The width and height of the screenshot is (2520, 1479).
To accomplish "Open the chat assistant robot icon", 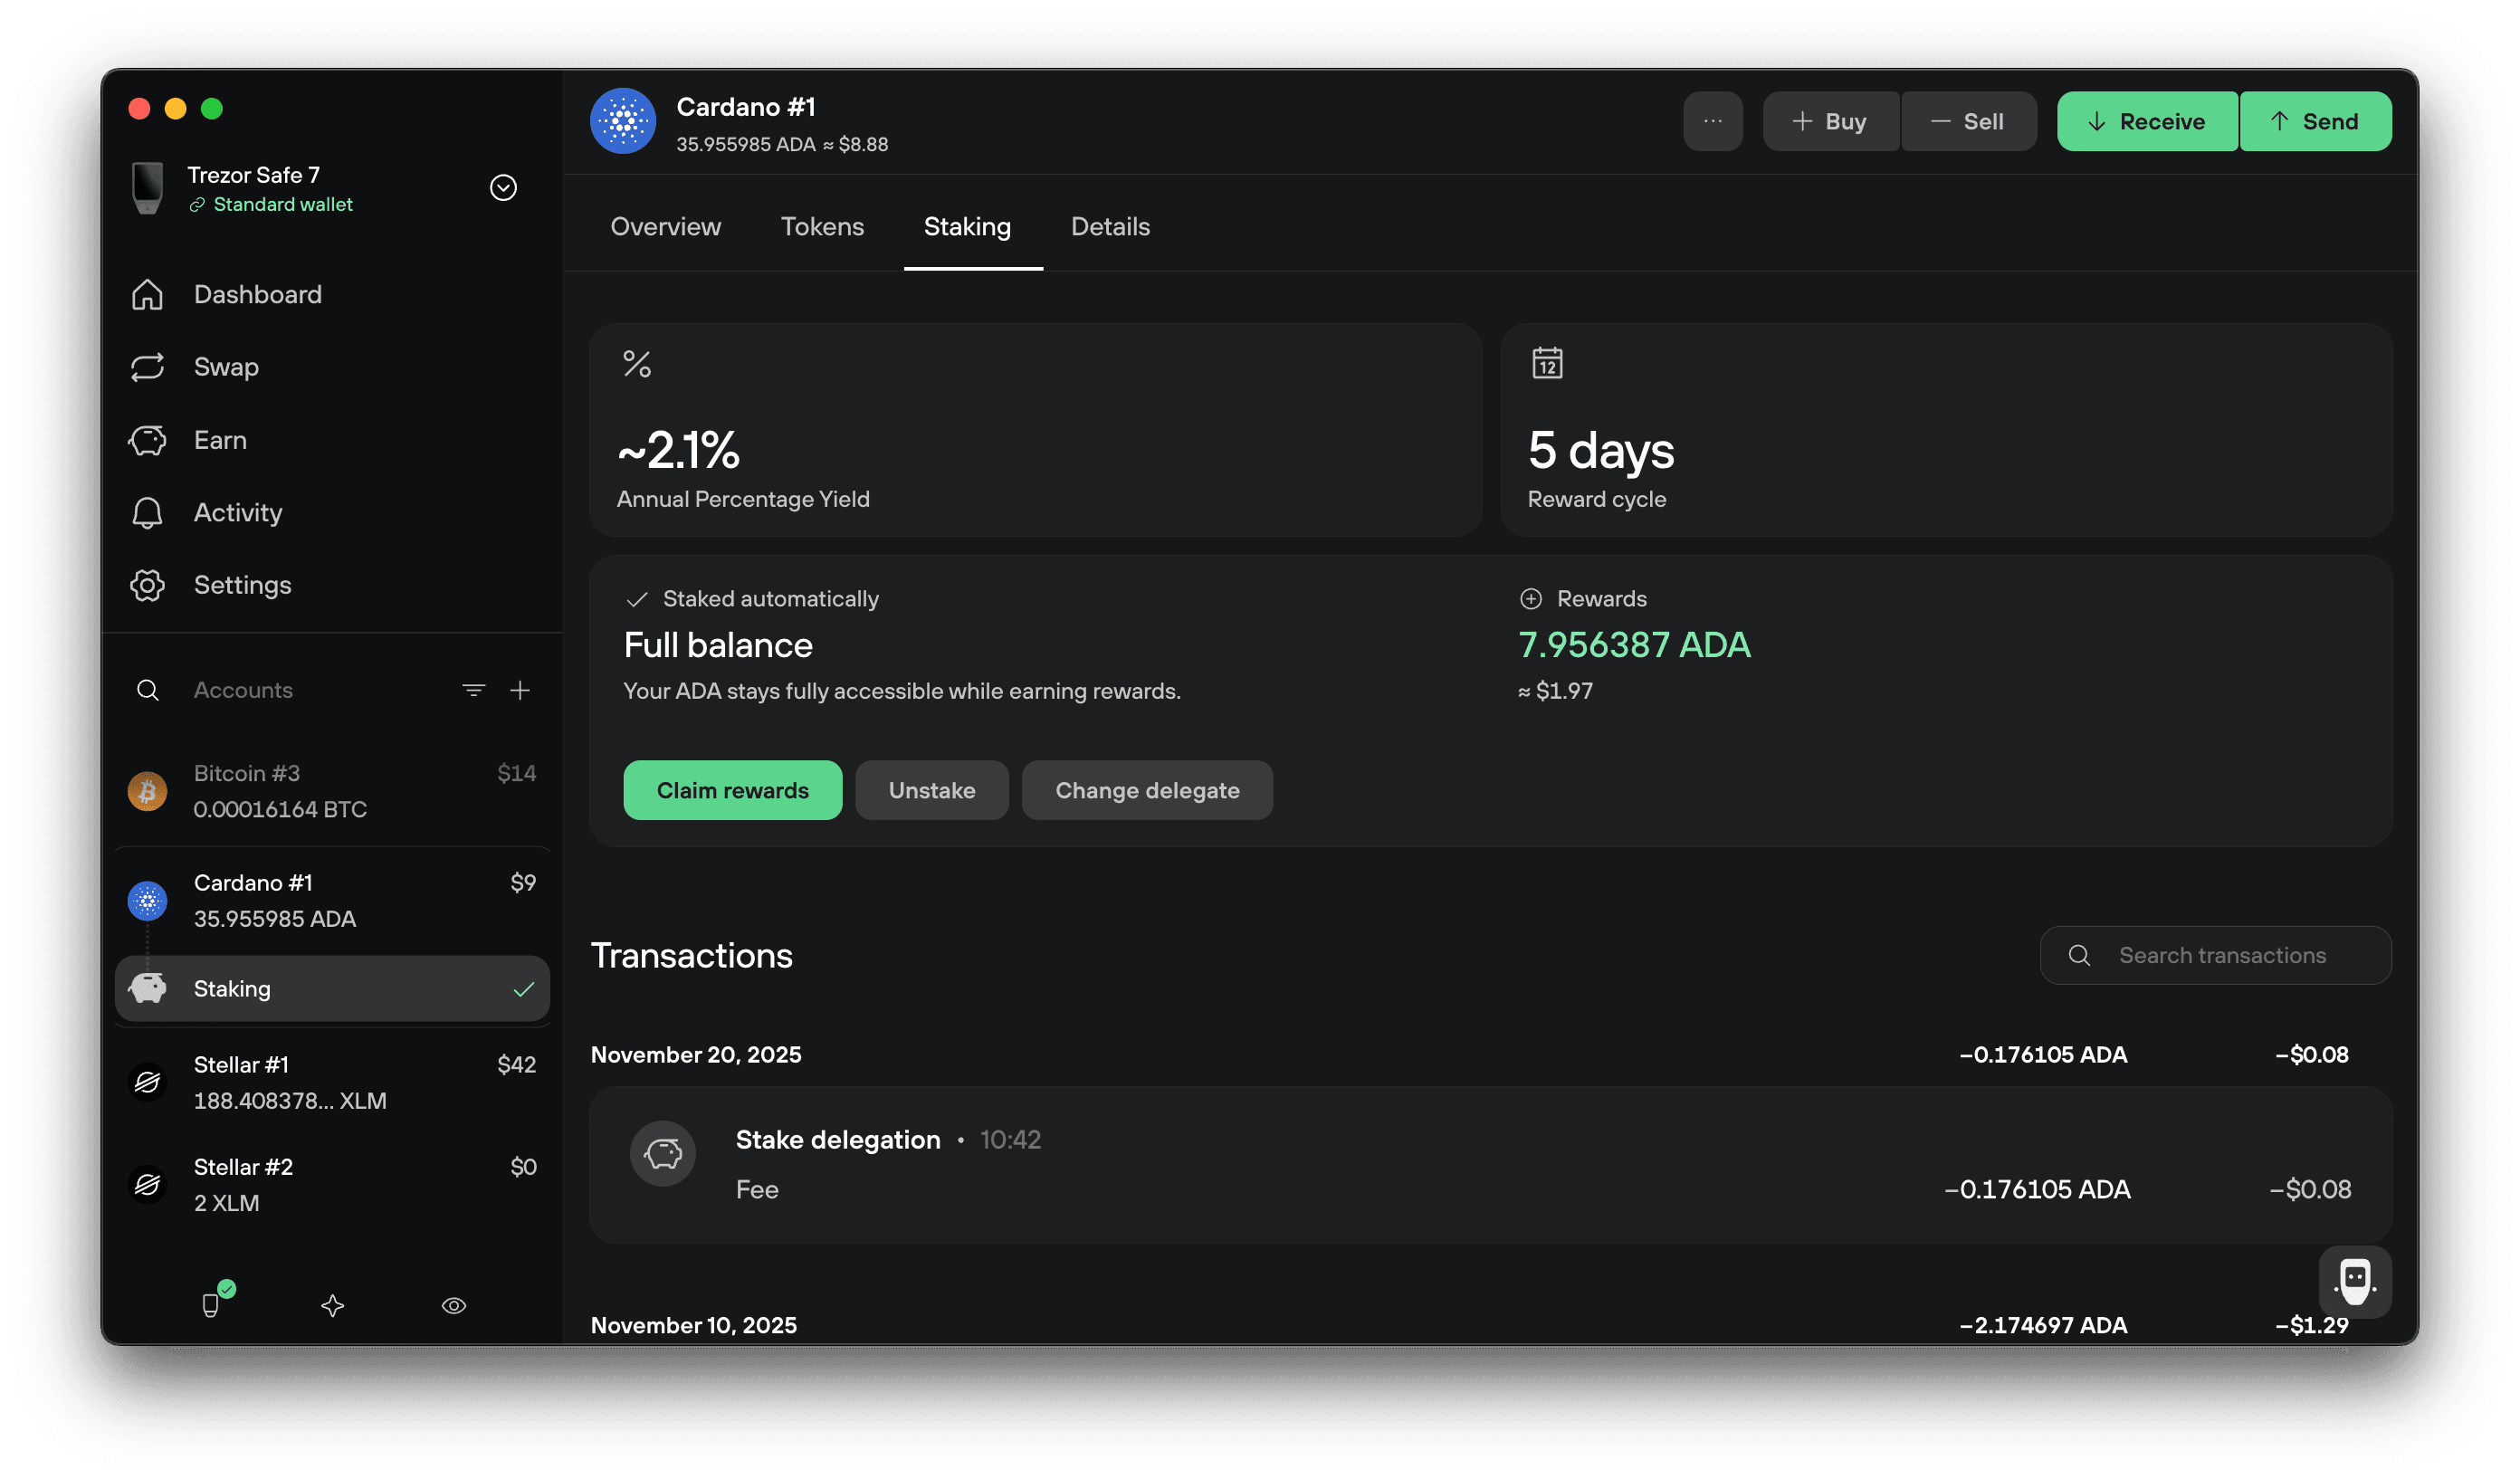I will pos(2356,1282).
